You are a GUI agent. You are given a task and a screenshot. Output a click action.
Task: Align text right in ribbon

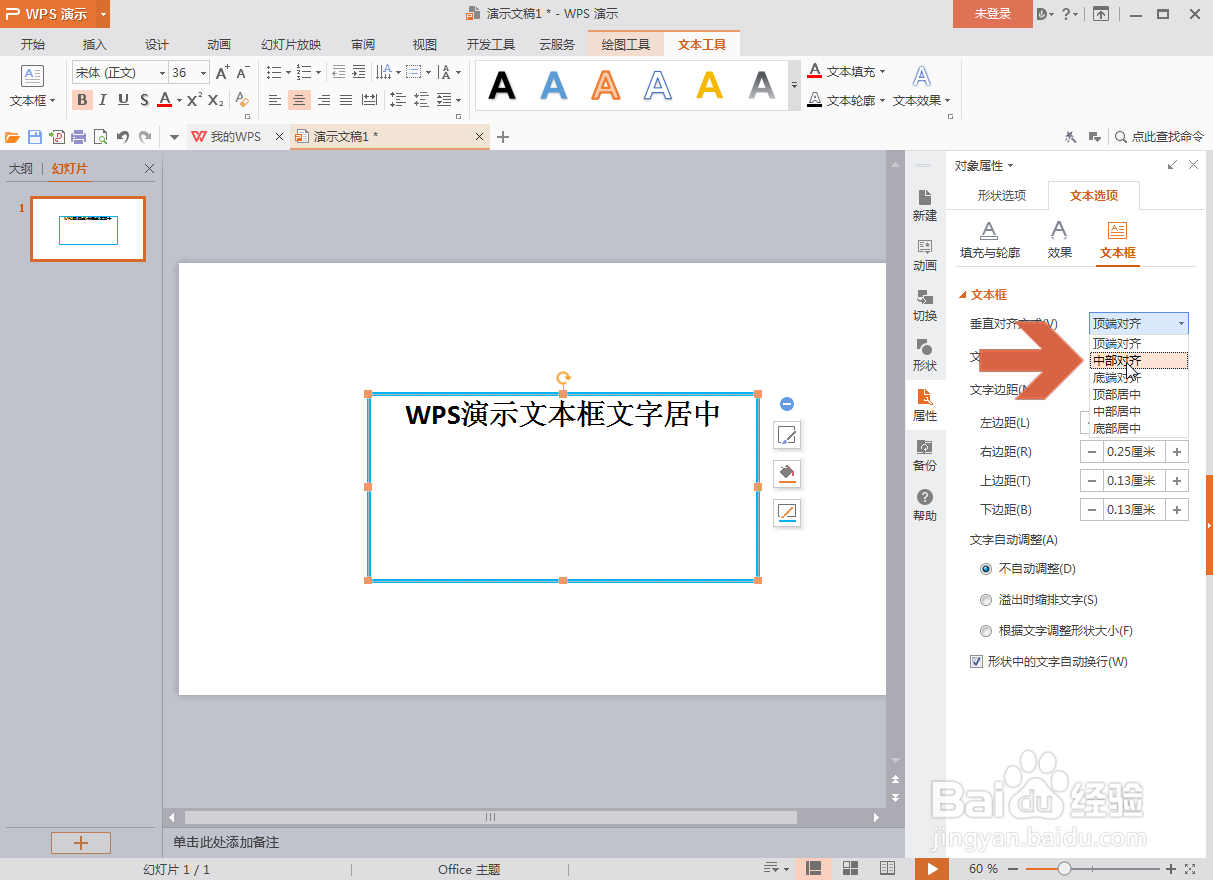pos(323,100)
